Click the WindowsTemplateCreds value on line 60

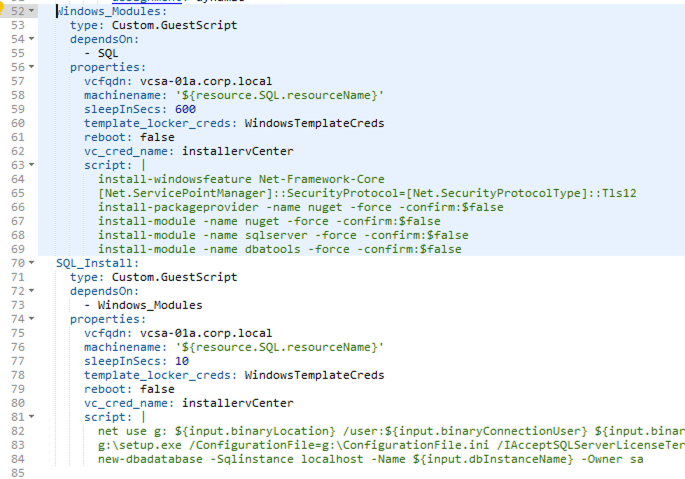pyautogui.click(x=314, y=123)
